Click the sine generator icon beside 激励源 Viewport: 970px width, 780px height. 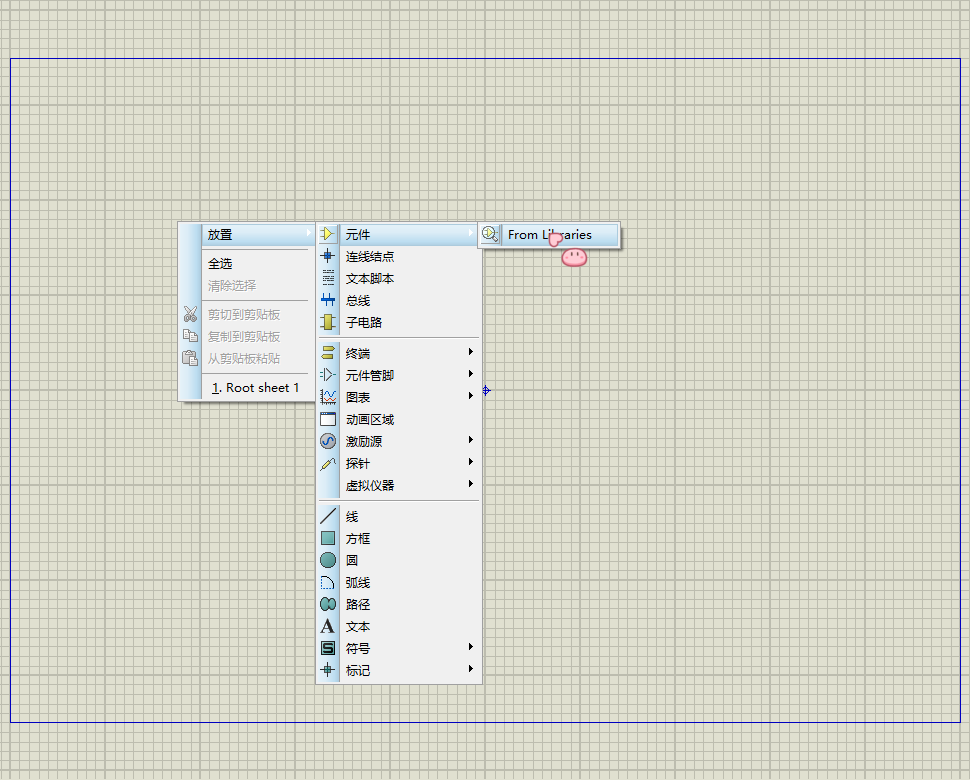(x=327, y=441)
